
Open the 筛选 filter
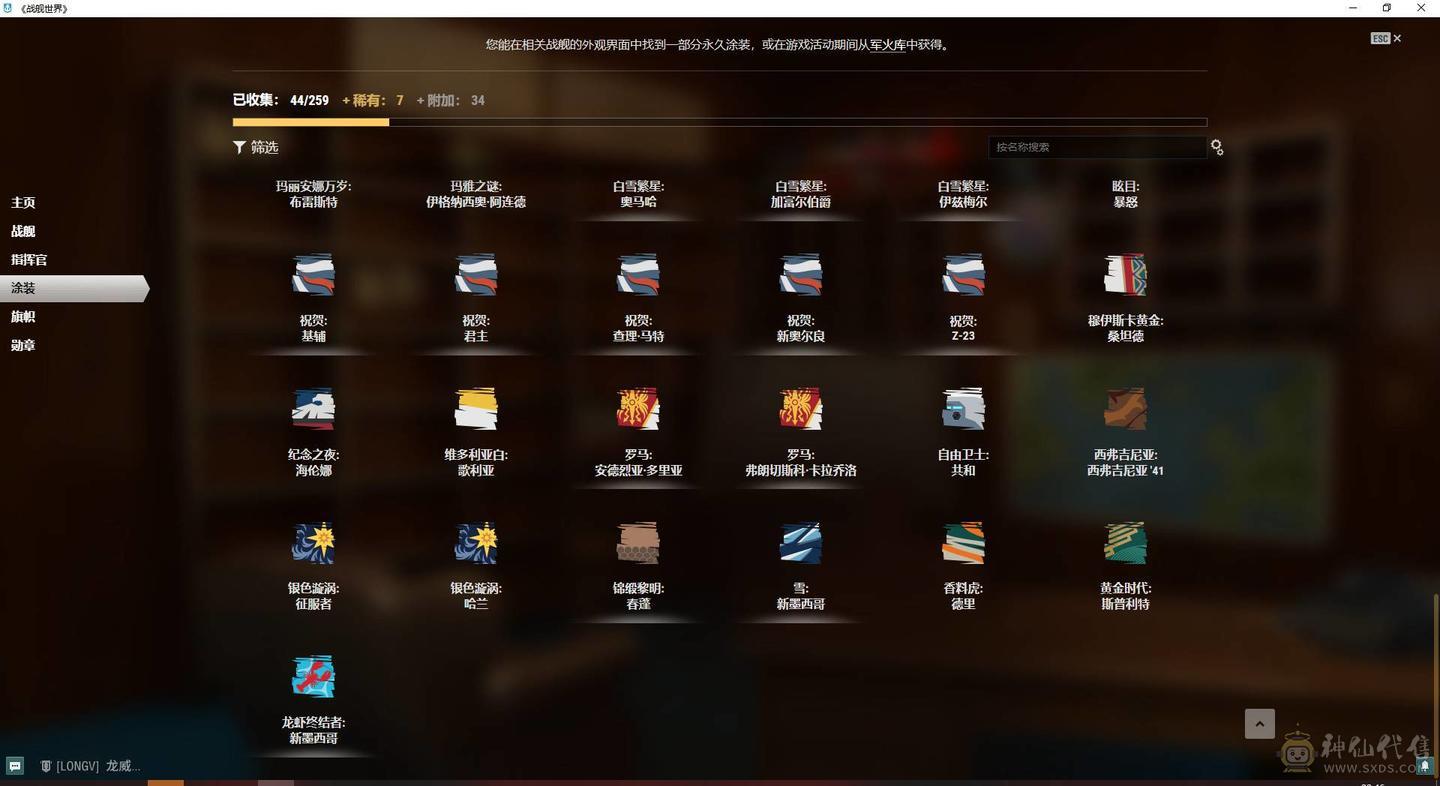(x=256, y=147)
